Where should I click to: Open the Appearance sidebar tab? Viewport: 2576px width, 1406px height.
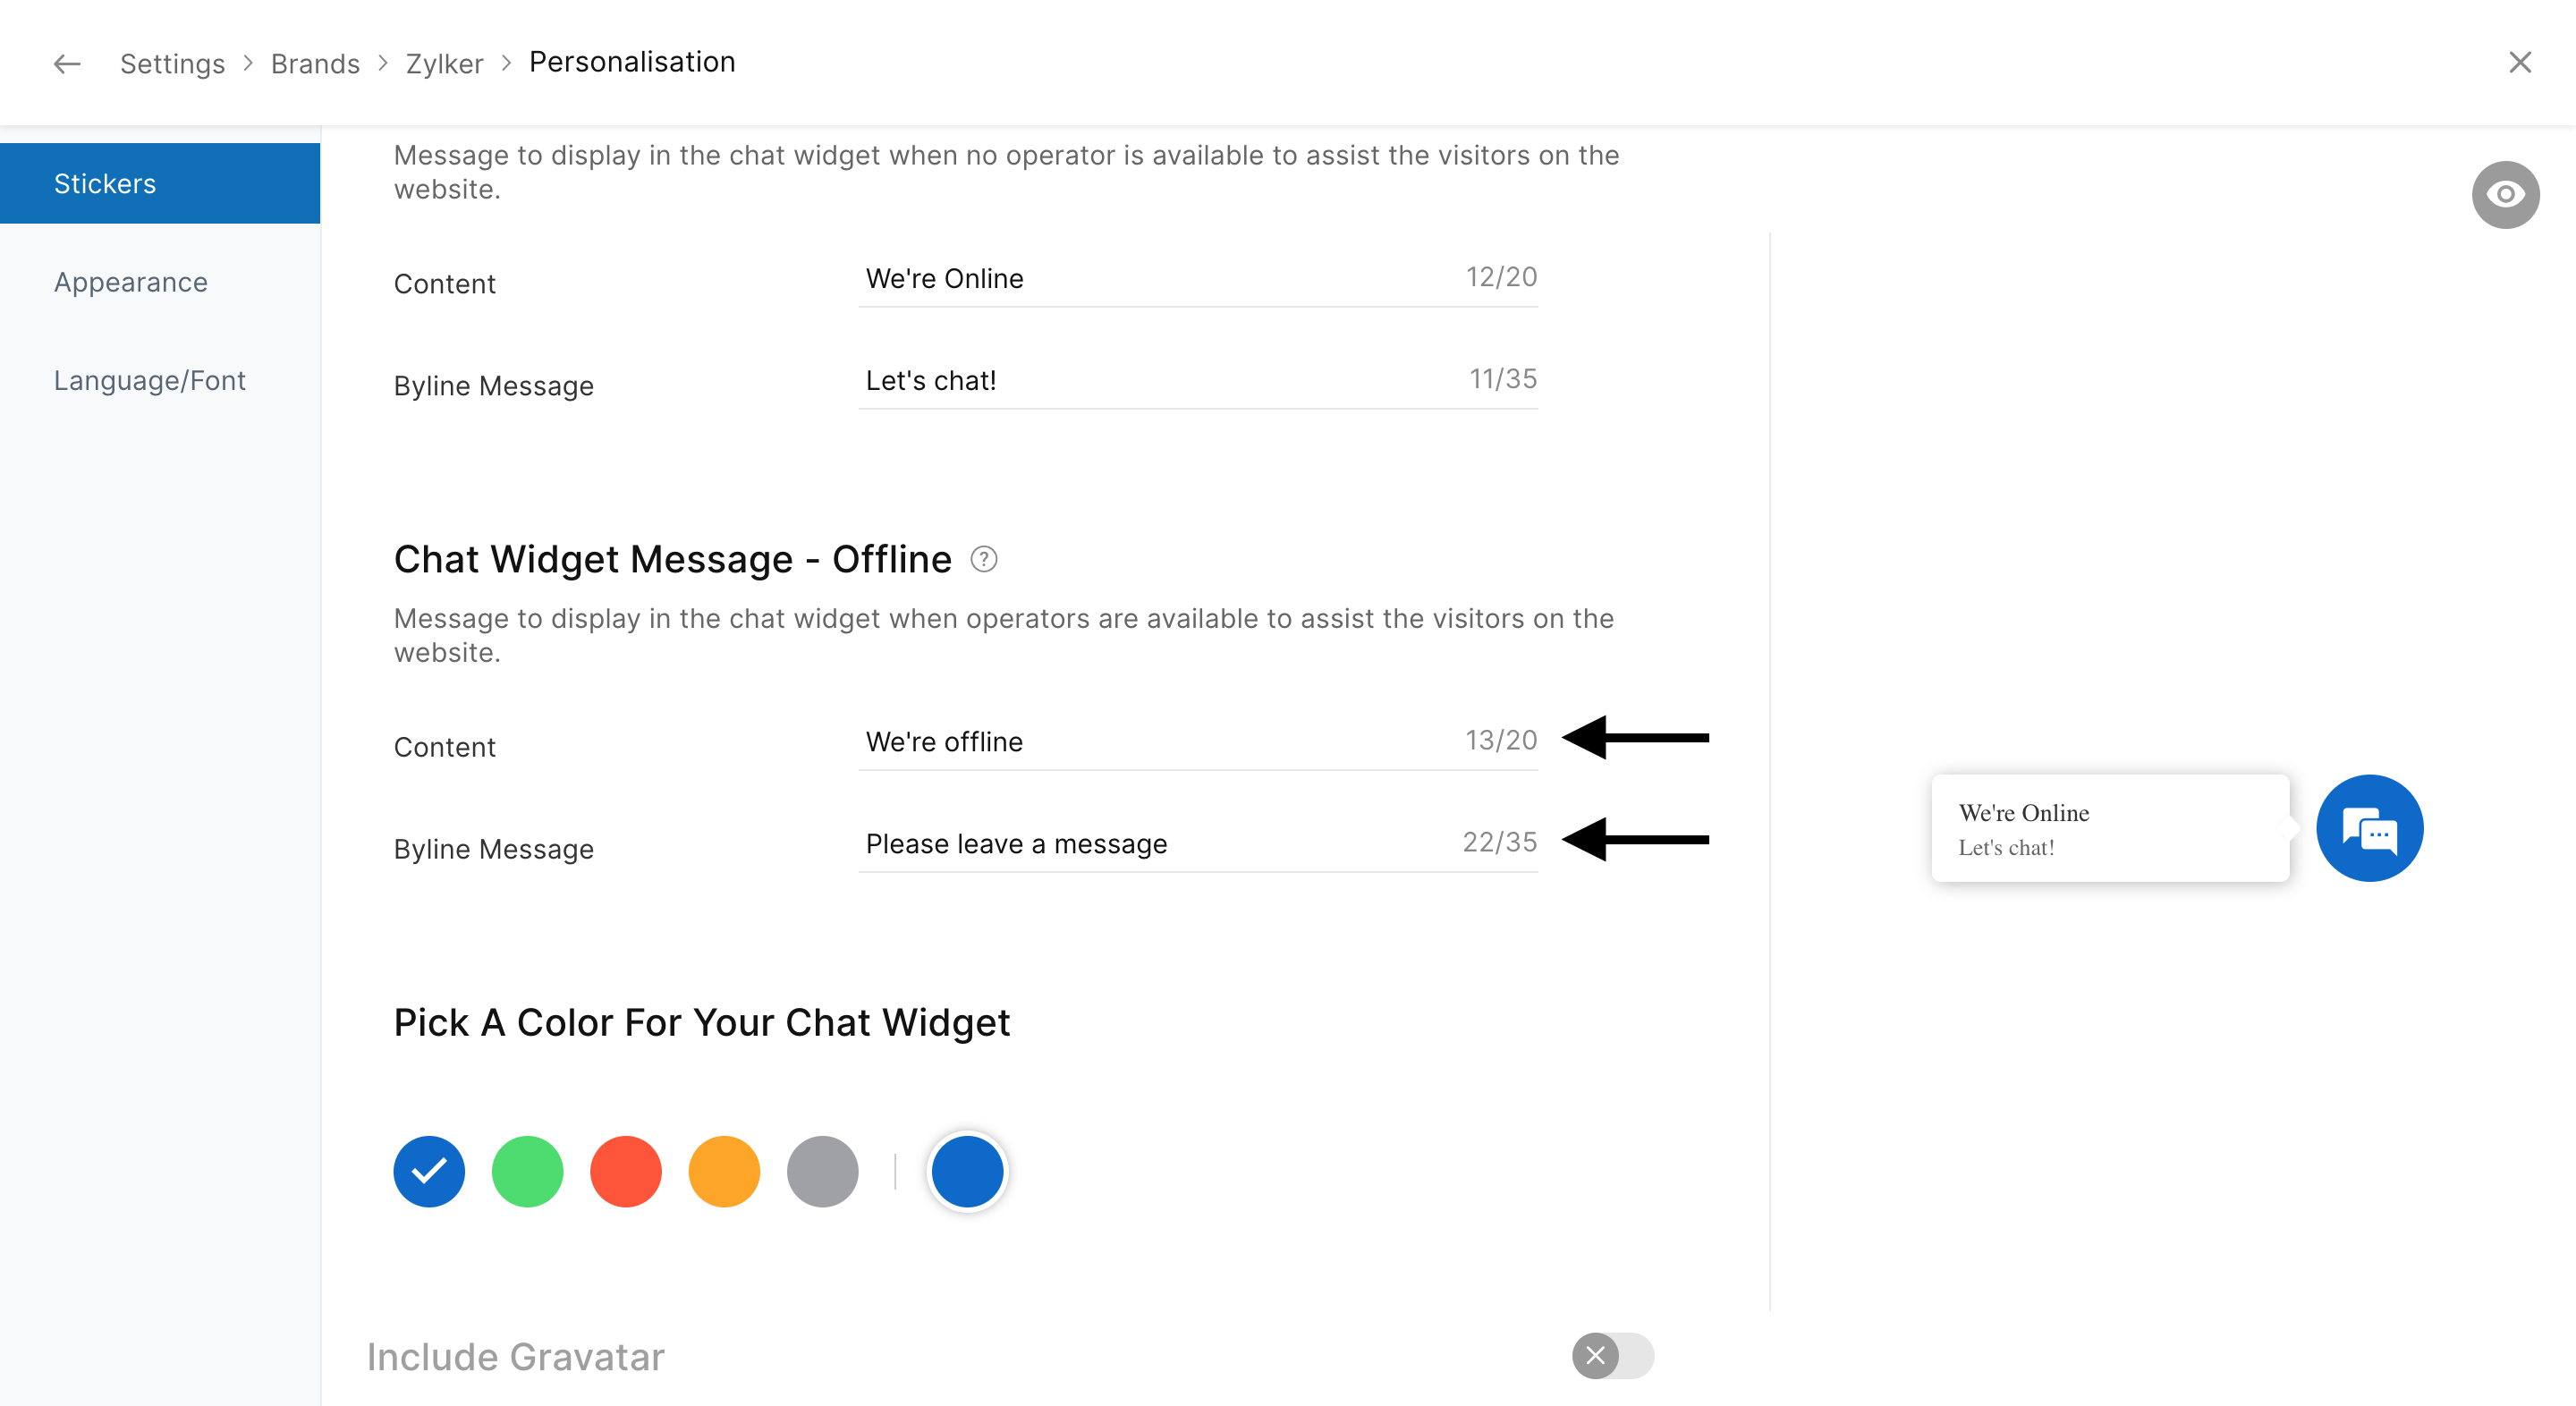point(131,282)
